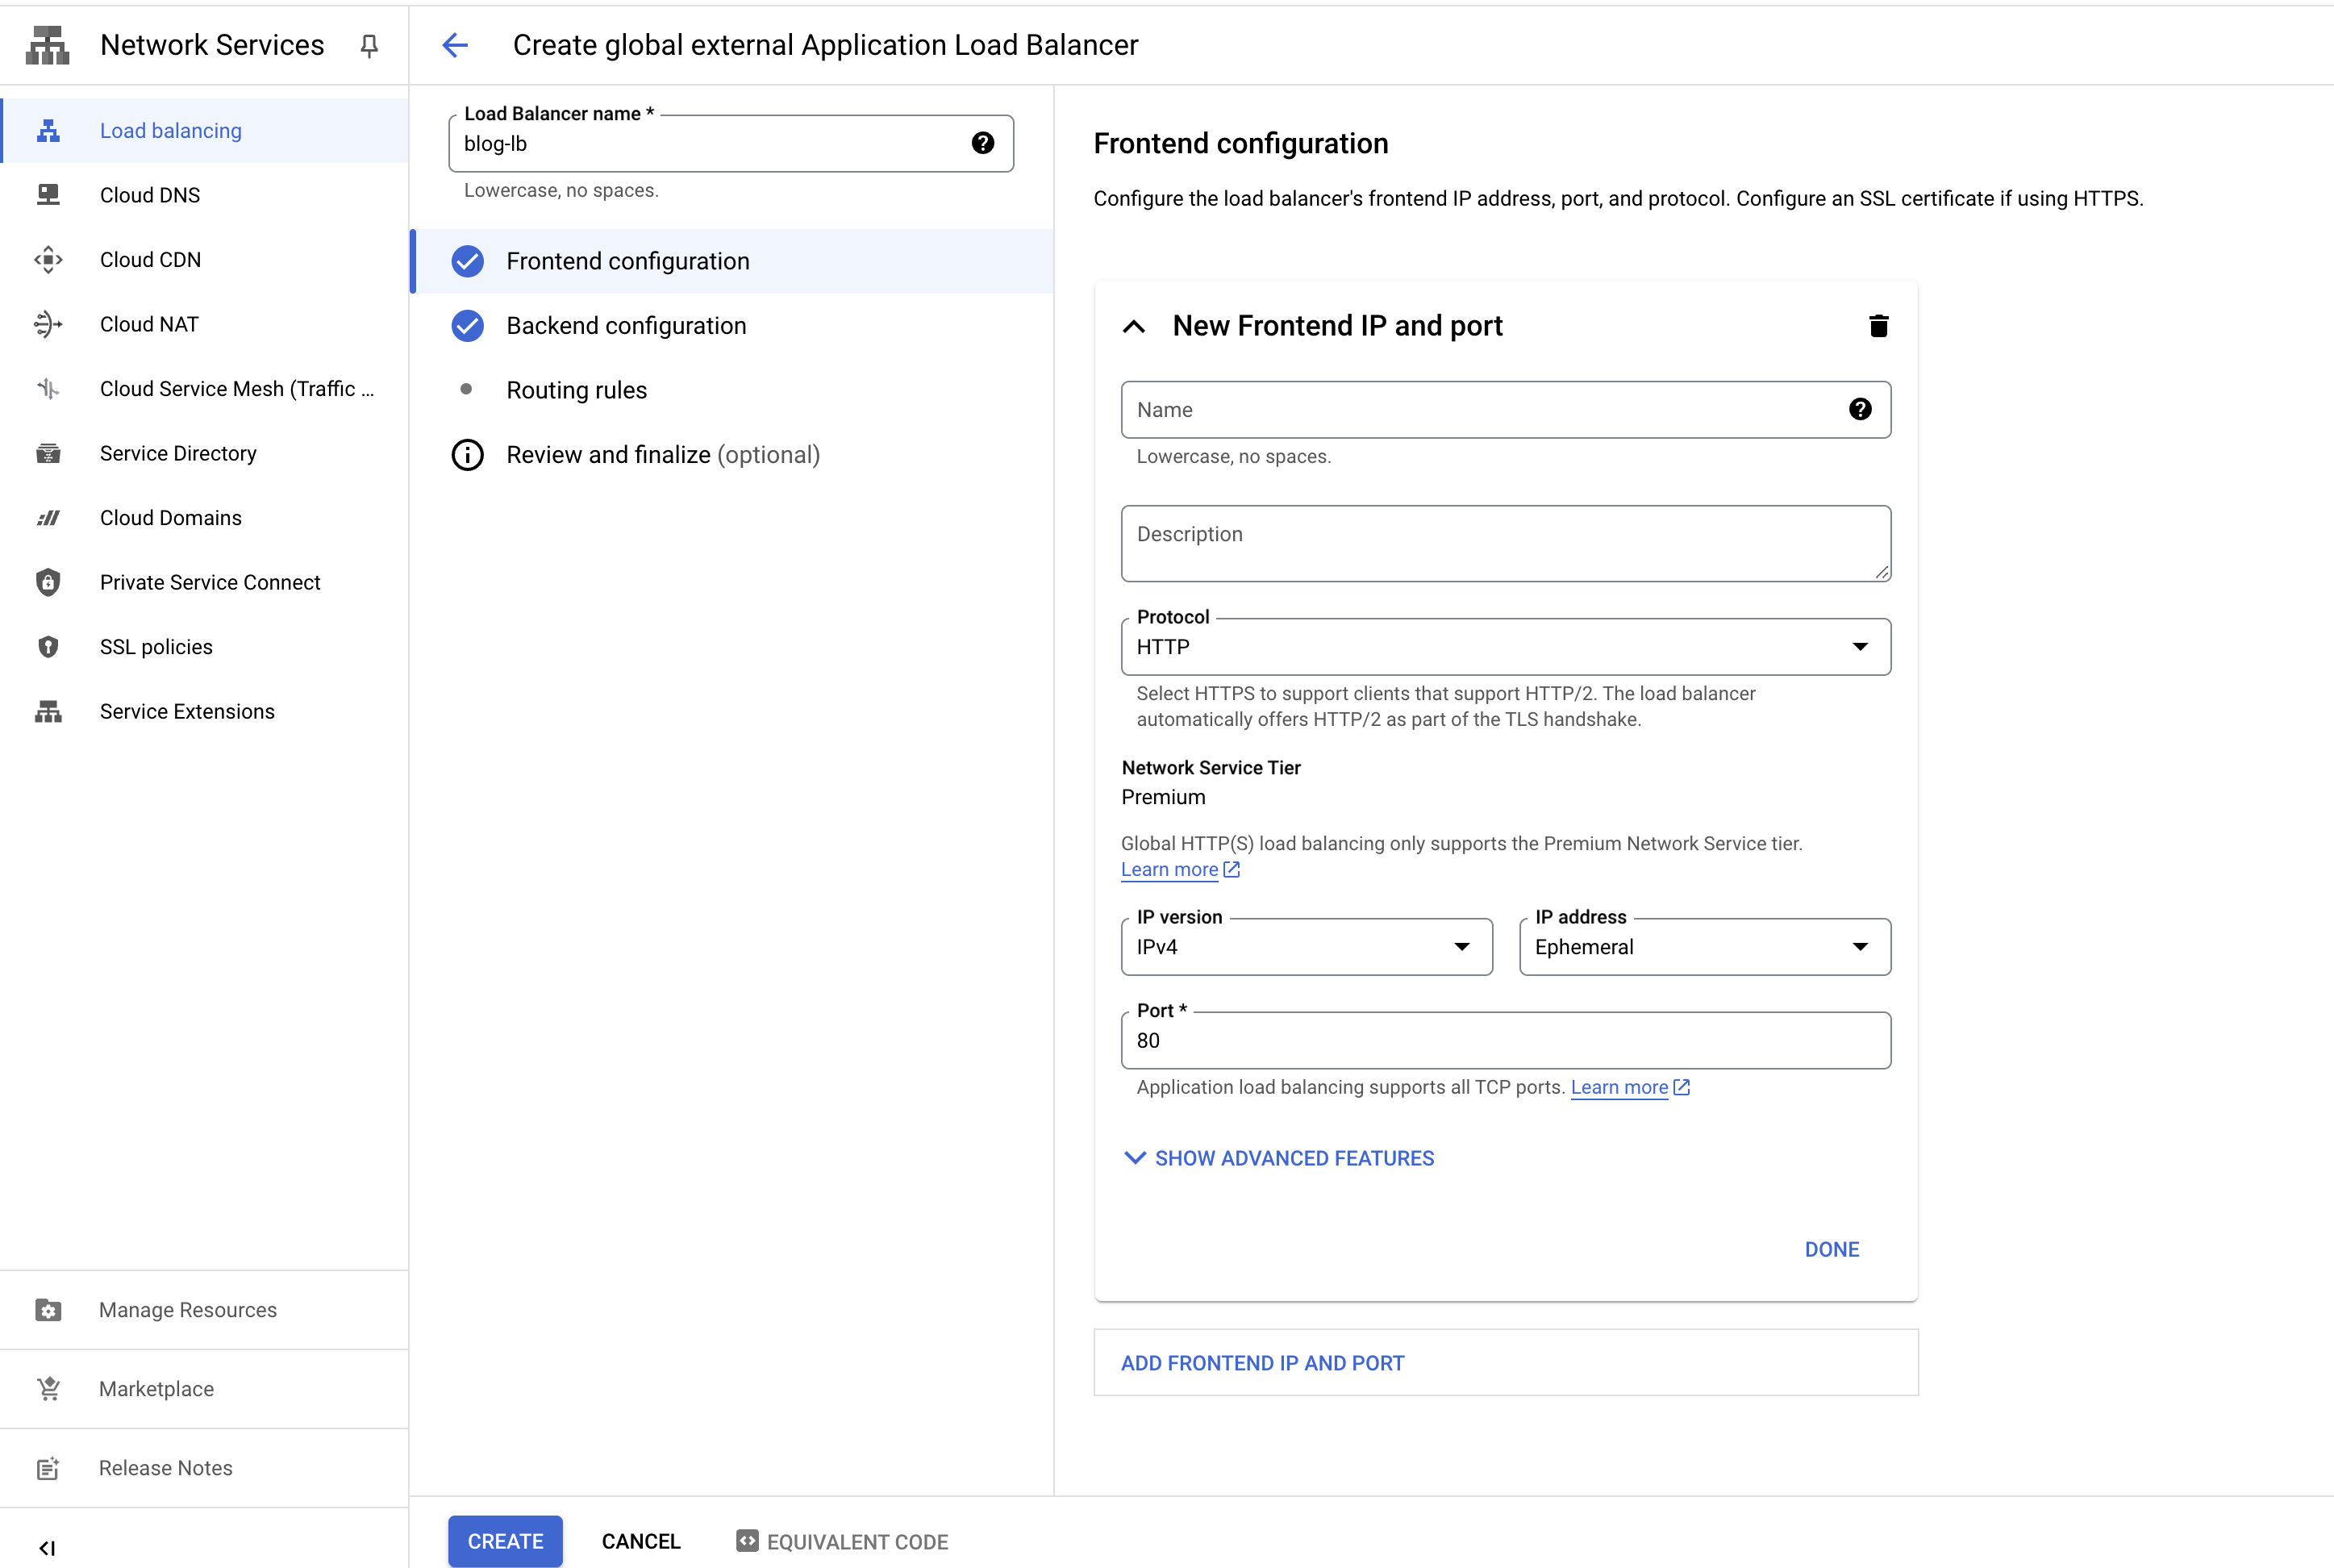Click the Backend configuration checkmark icon

click(x=467, y=326)
